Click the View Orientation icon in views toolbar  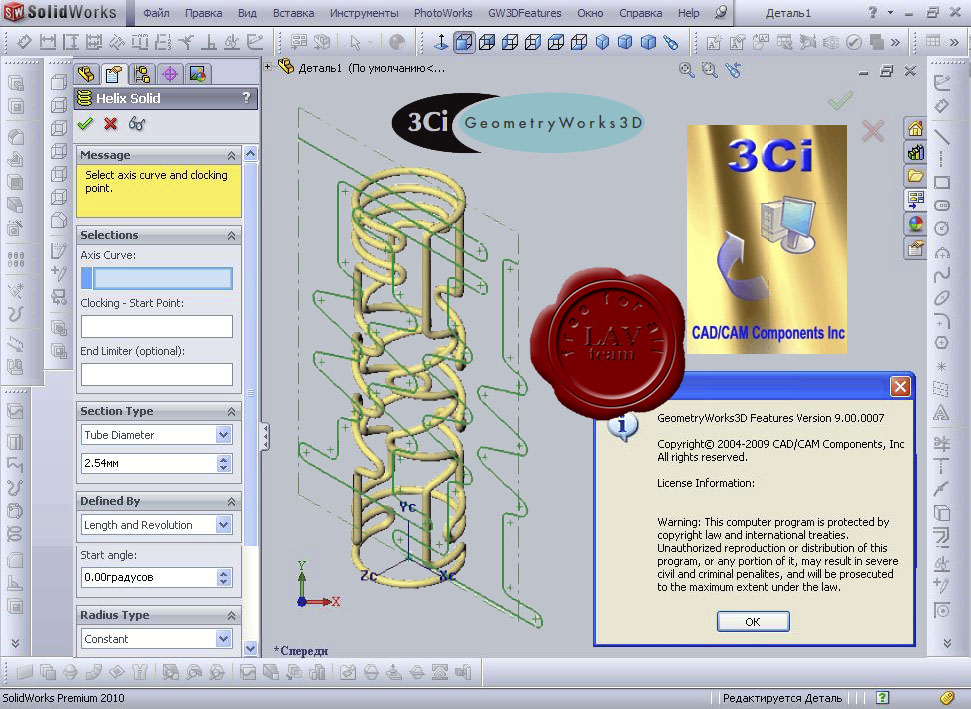click(671, 42)
